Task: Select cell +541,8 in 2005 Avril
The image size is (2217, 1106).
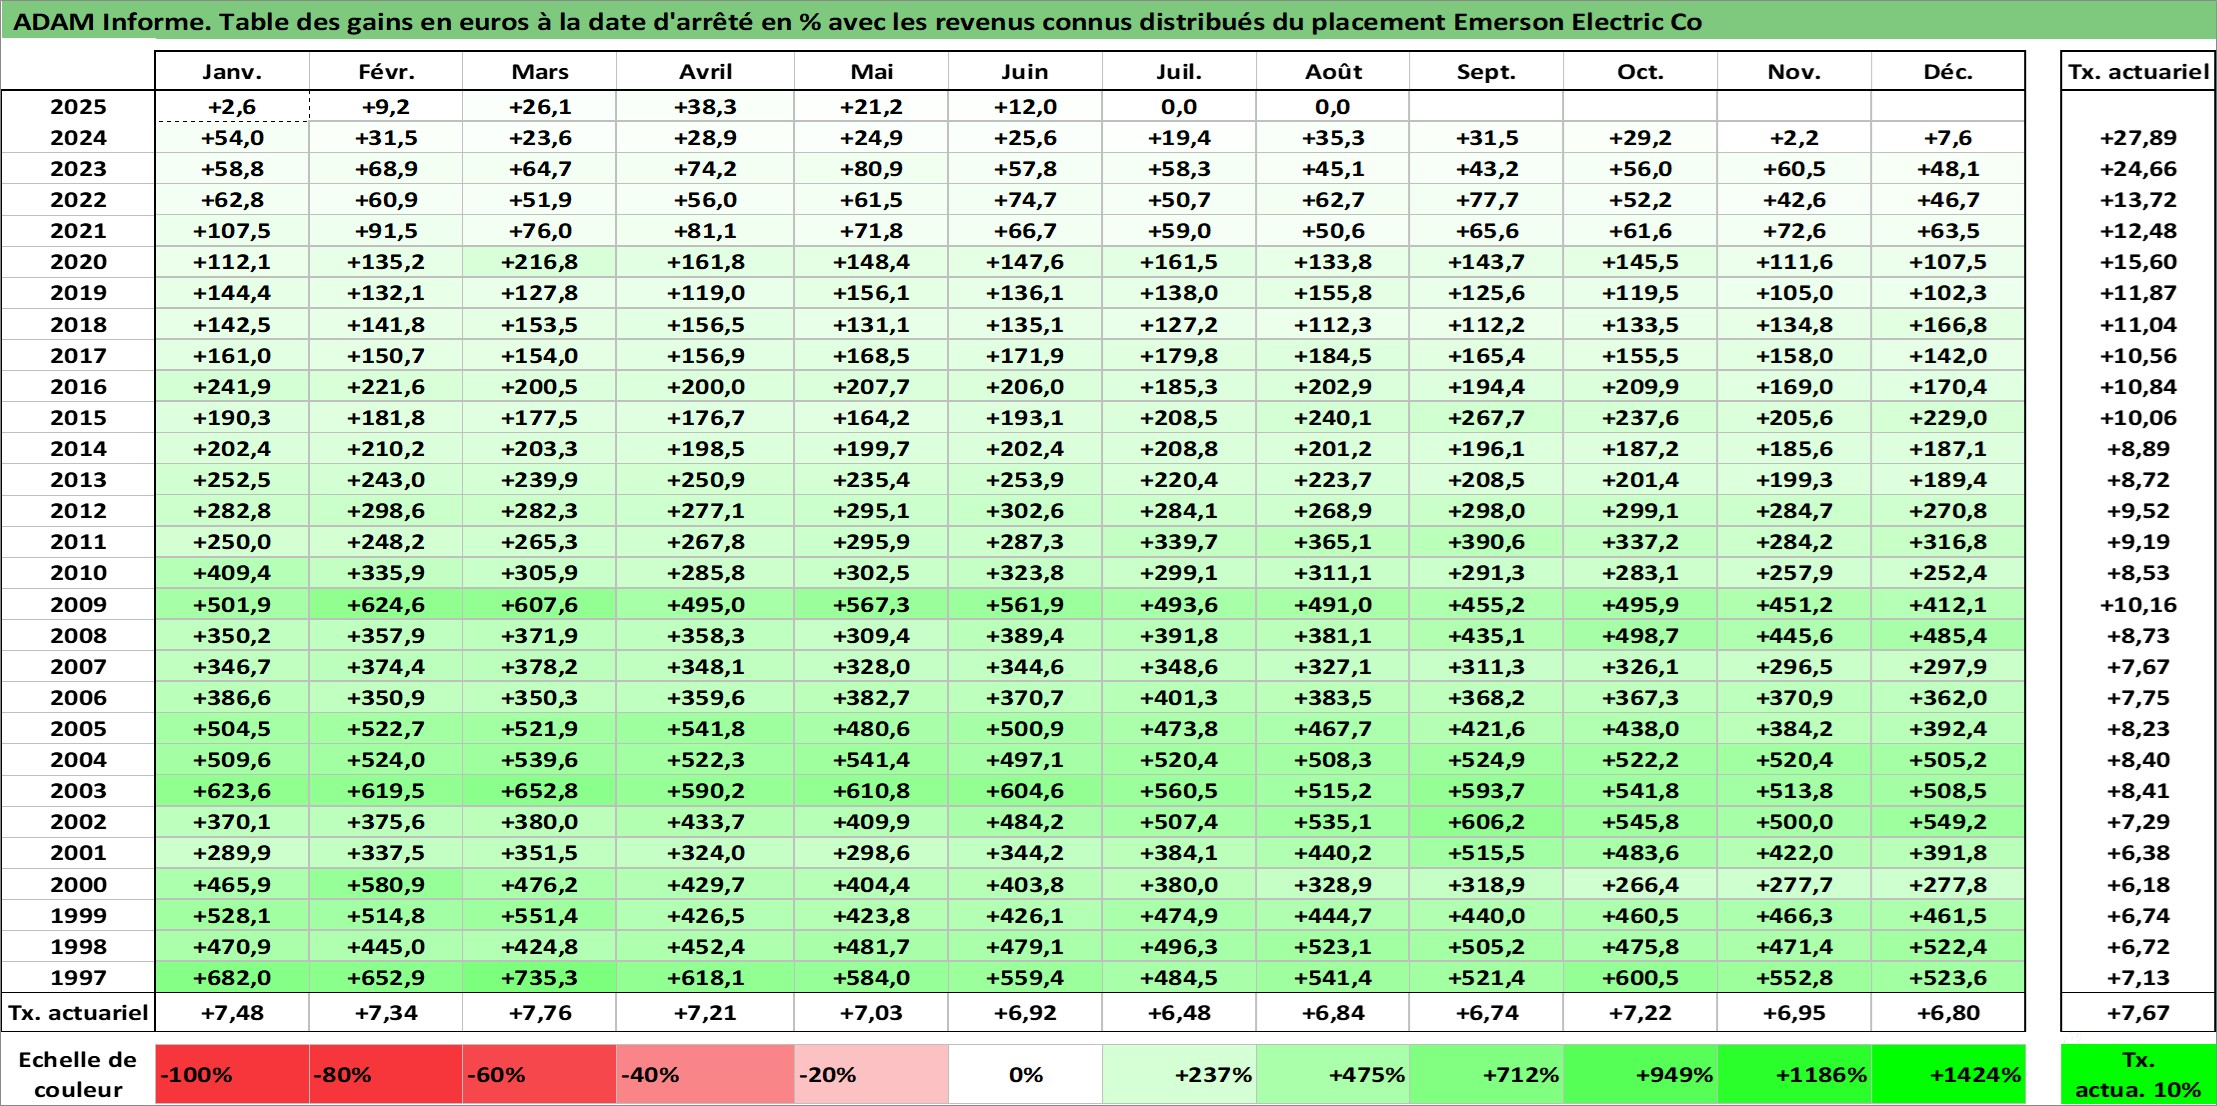Action: point(705,729)
